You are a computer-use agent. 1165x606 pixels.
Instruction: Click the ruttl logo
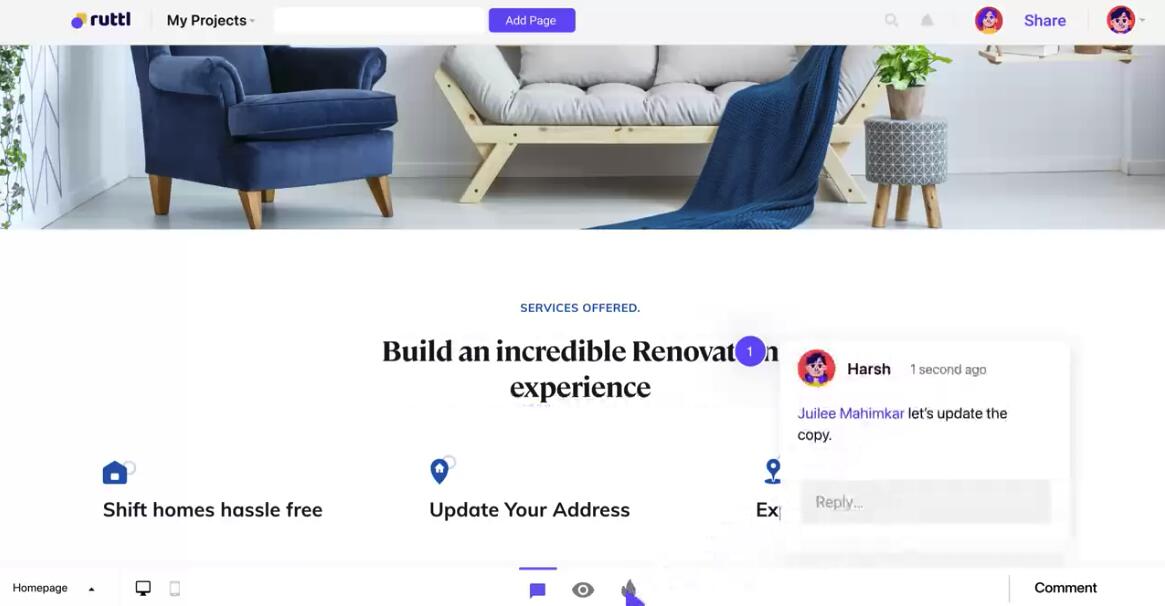101,20
